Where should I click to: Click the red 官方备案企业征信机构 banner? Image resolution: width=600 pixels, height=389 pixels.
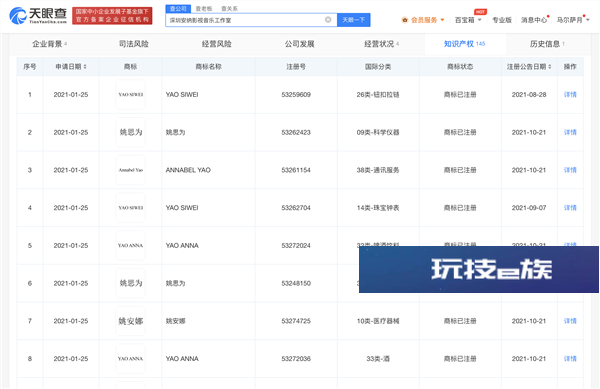[112, 16]
